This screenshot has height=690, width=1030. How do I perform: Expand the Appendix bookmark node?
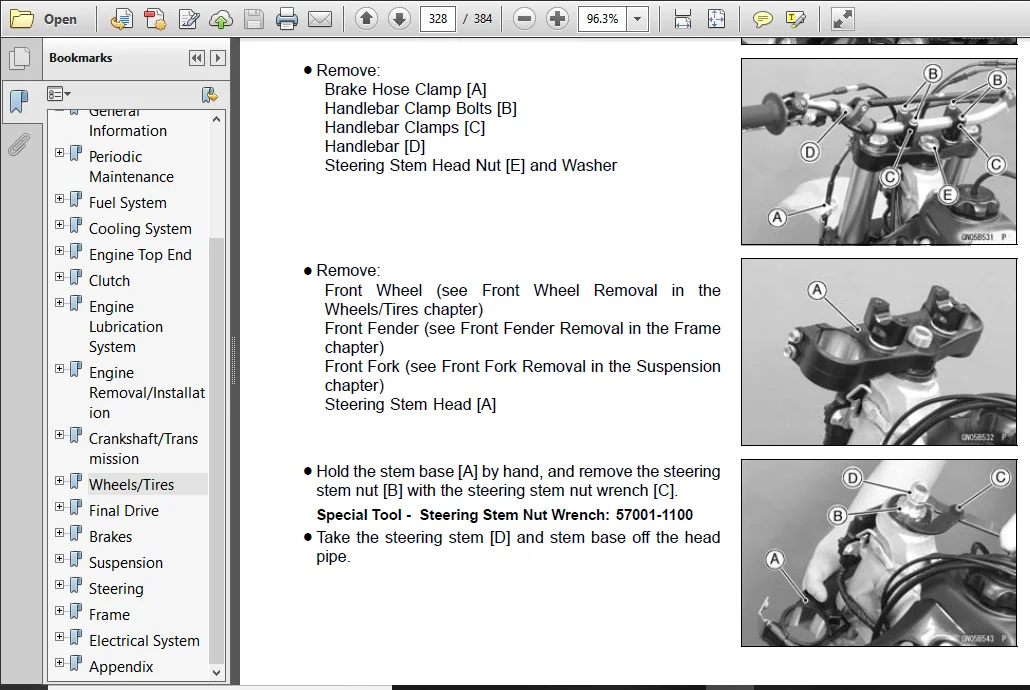pyautogui.click(x=59, y=662)
